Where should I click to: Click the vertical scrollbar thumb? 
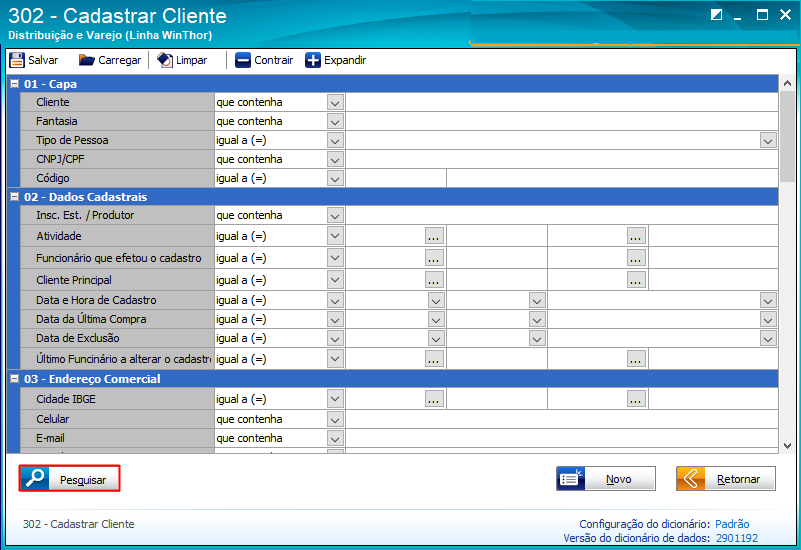(x=787, y=136)
